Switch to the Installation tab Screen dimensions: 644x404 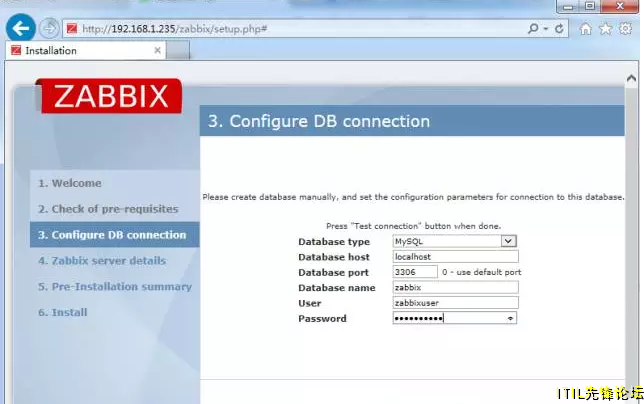86,50
